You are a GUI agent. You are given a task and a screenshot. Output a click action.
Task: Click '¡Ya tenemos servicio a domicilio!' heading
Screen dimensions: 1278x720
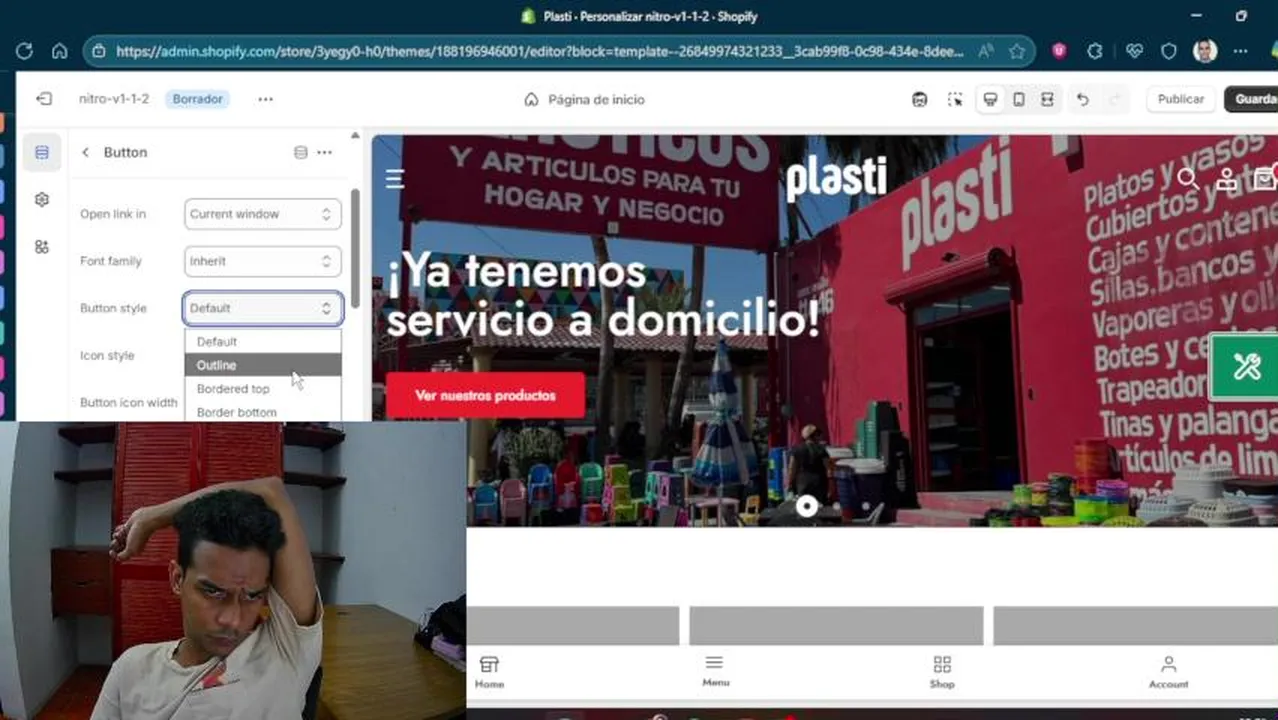pos(603,295)
